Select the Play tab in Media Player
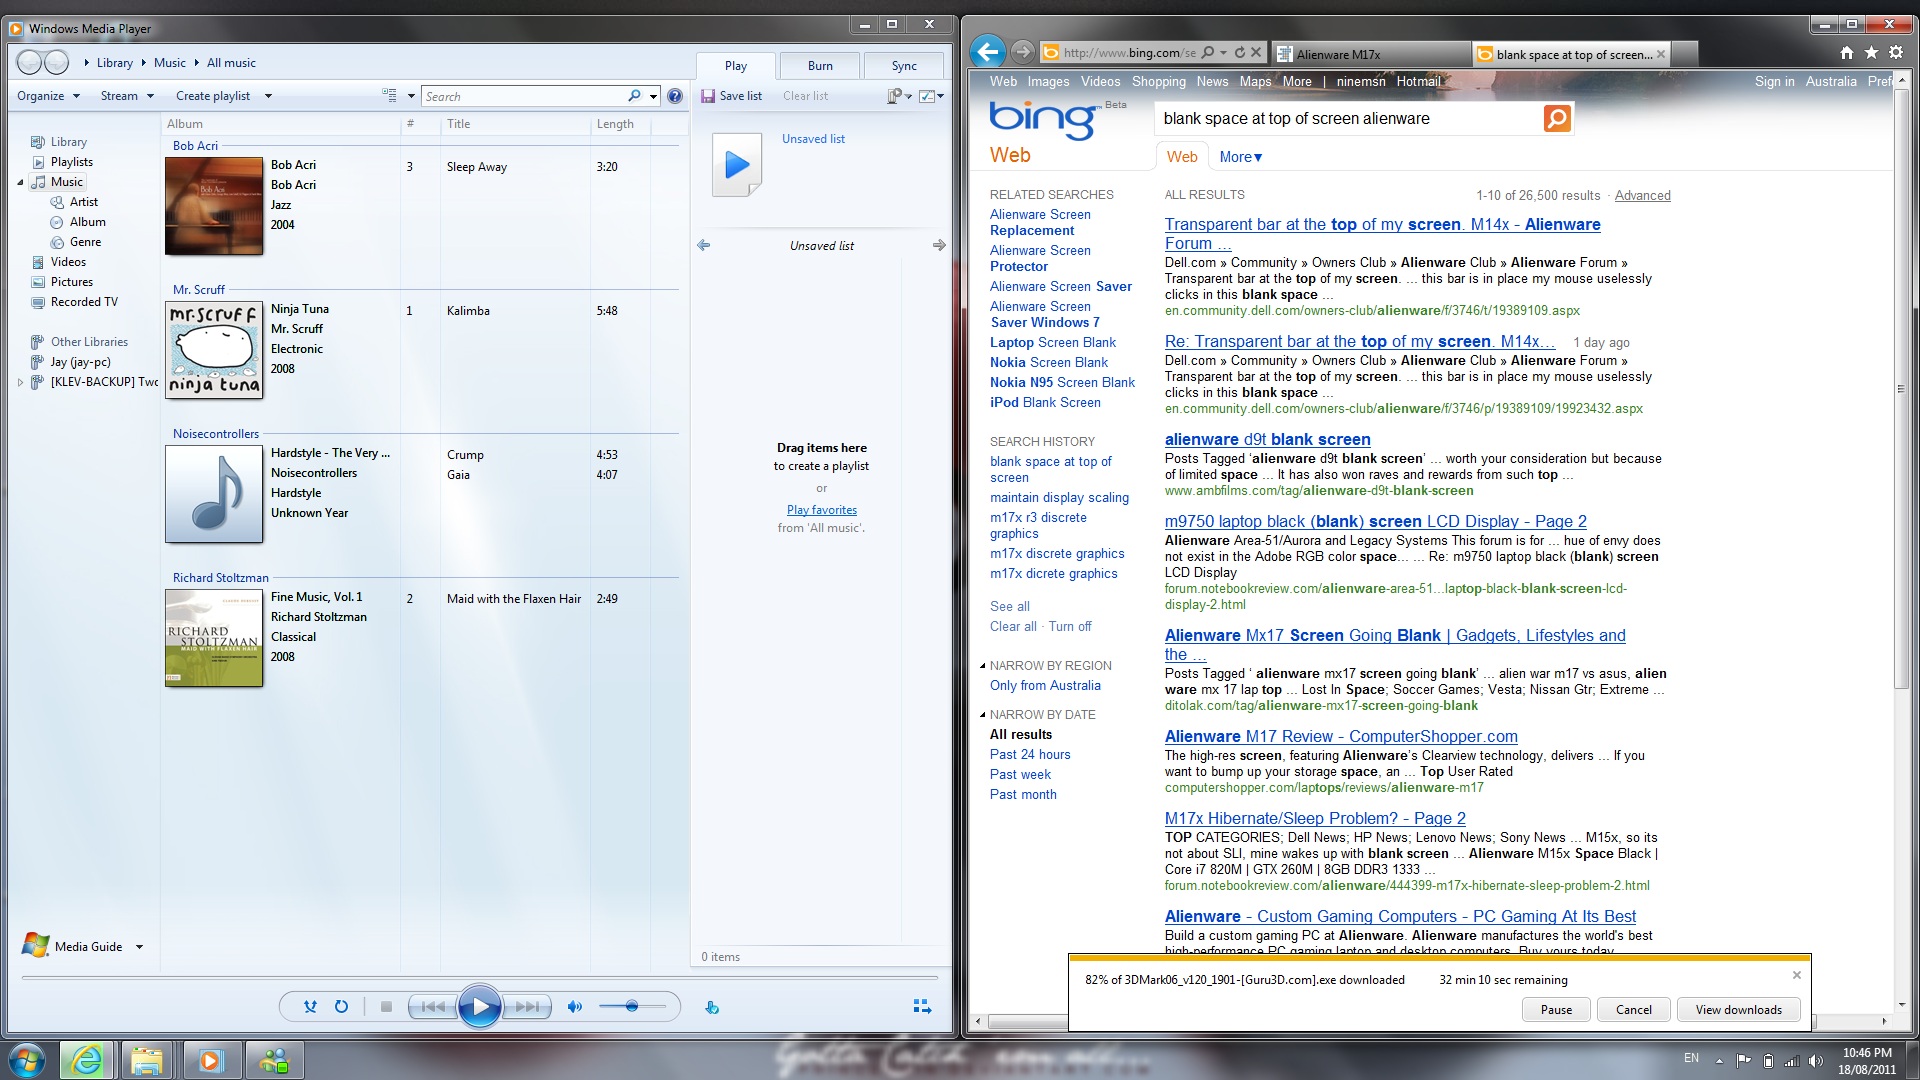Screen dimensions: 1920x1080 coord(736,66)
